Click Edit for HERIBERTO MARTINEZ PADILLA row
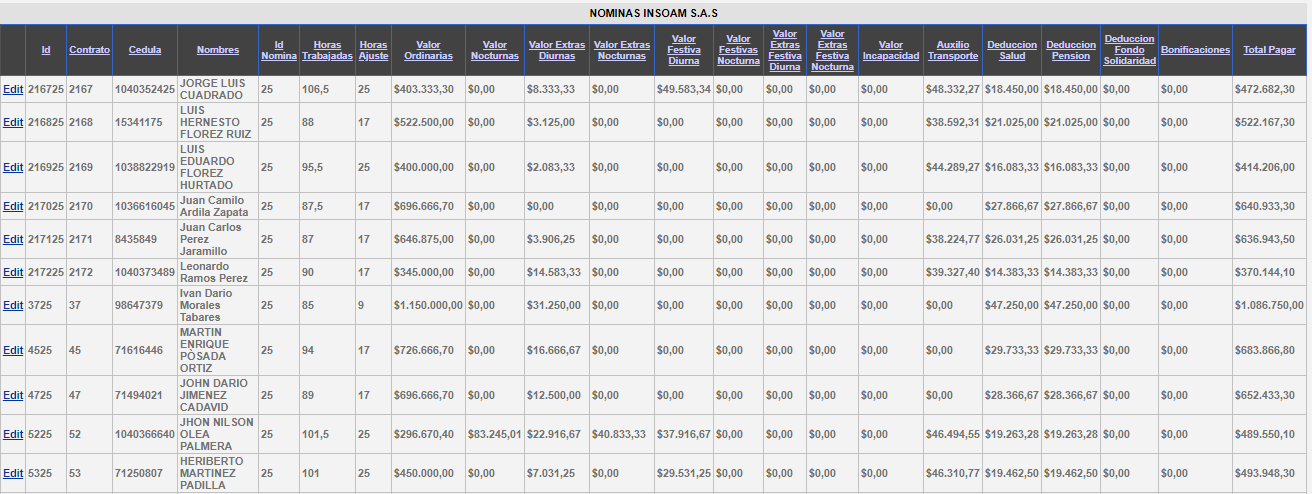The image size is (1312, 494). pyautogui.click(x=13, y=473)
